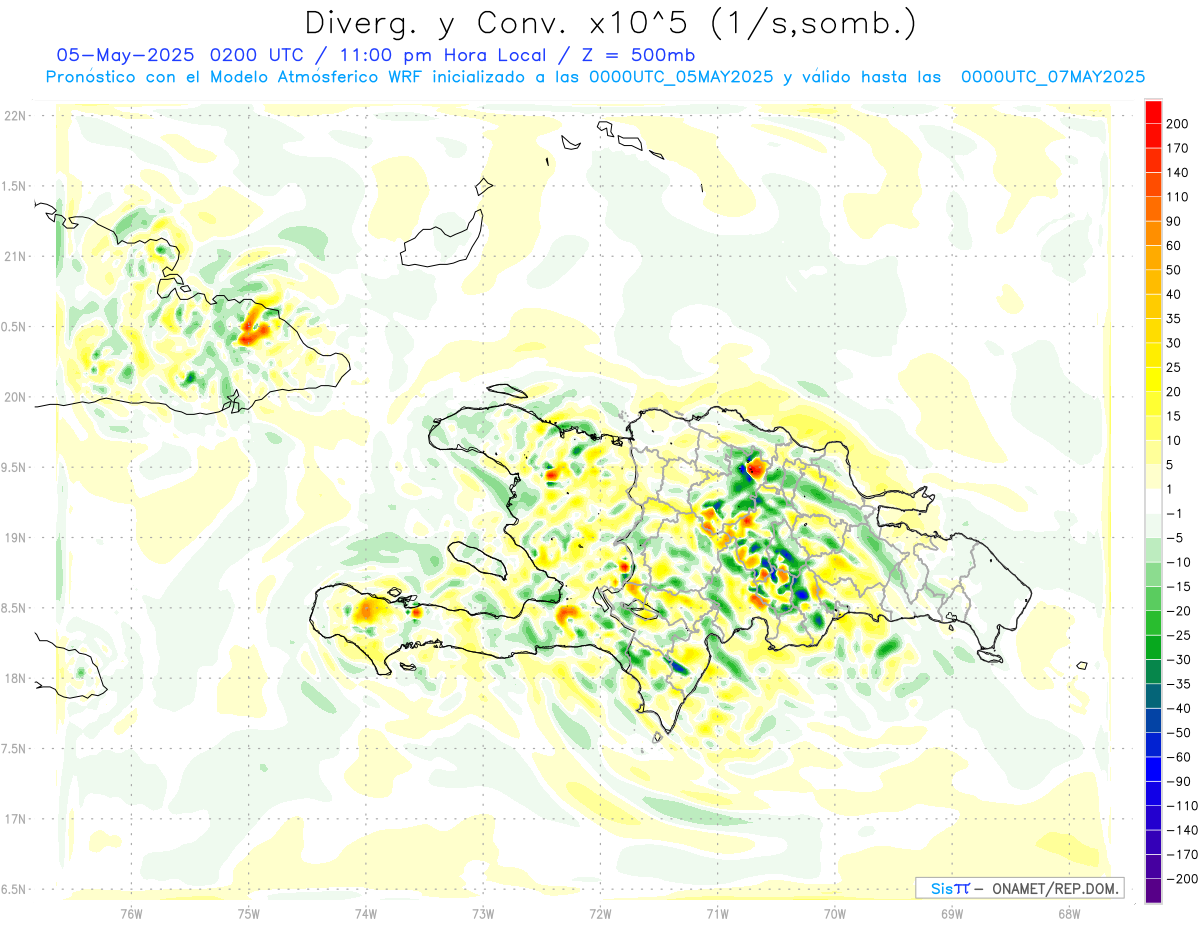The width and height of the screenshot is (1200, 927).
Task: Click the positive '200' color scale label
Action: (x=1179, y=123)
